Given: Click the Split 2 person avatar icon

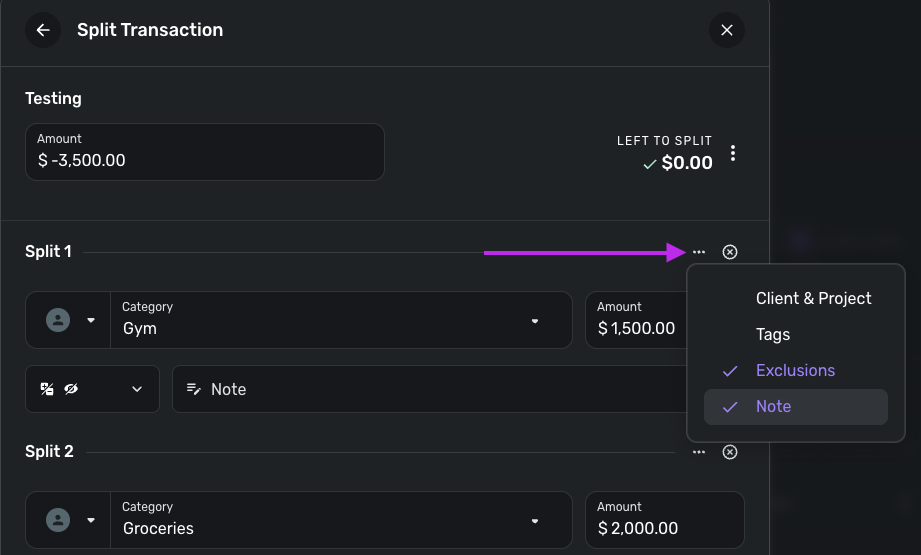Looking at the screenshot, I should click(x=59, y=520).
